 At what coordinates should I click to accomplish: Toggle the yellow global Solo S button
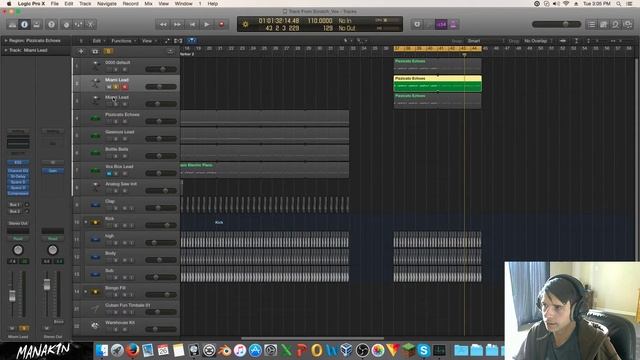tap(109, 51)
